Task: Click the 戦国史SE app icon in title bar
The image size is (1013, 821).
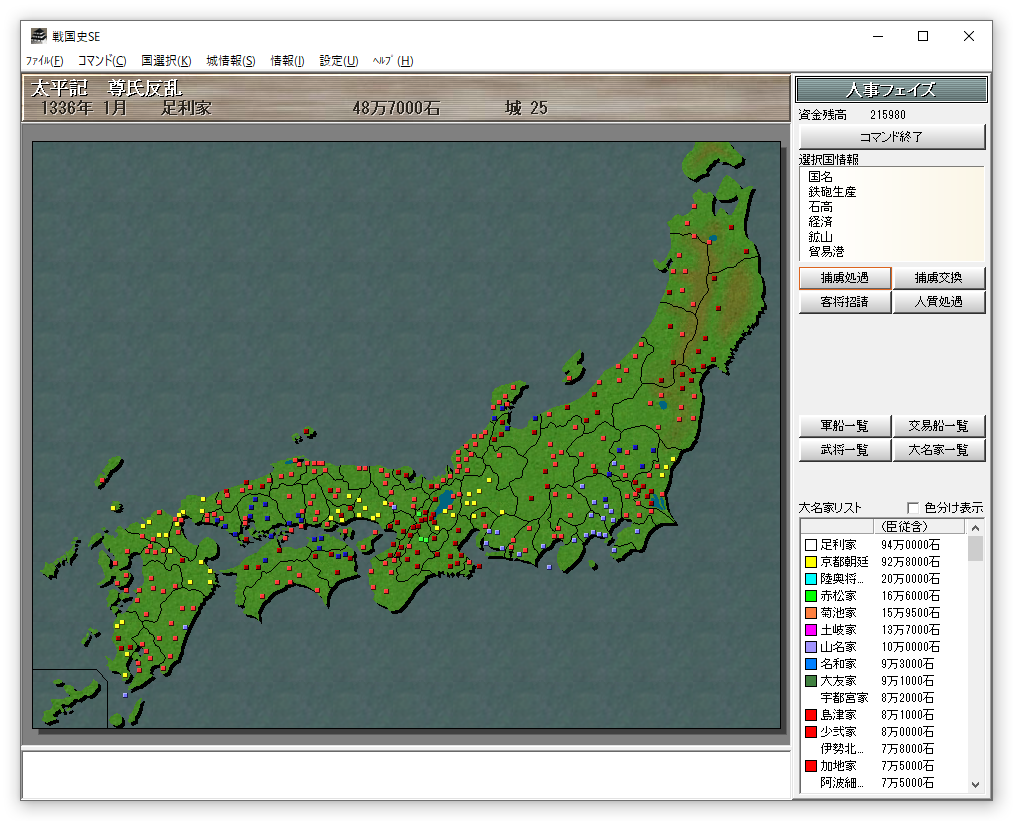Action: [38, 36]
